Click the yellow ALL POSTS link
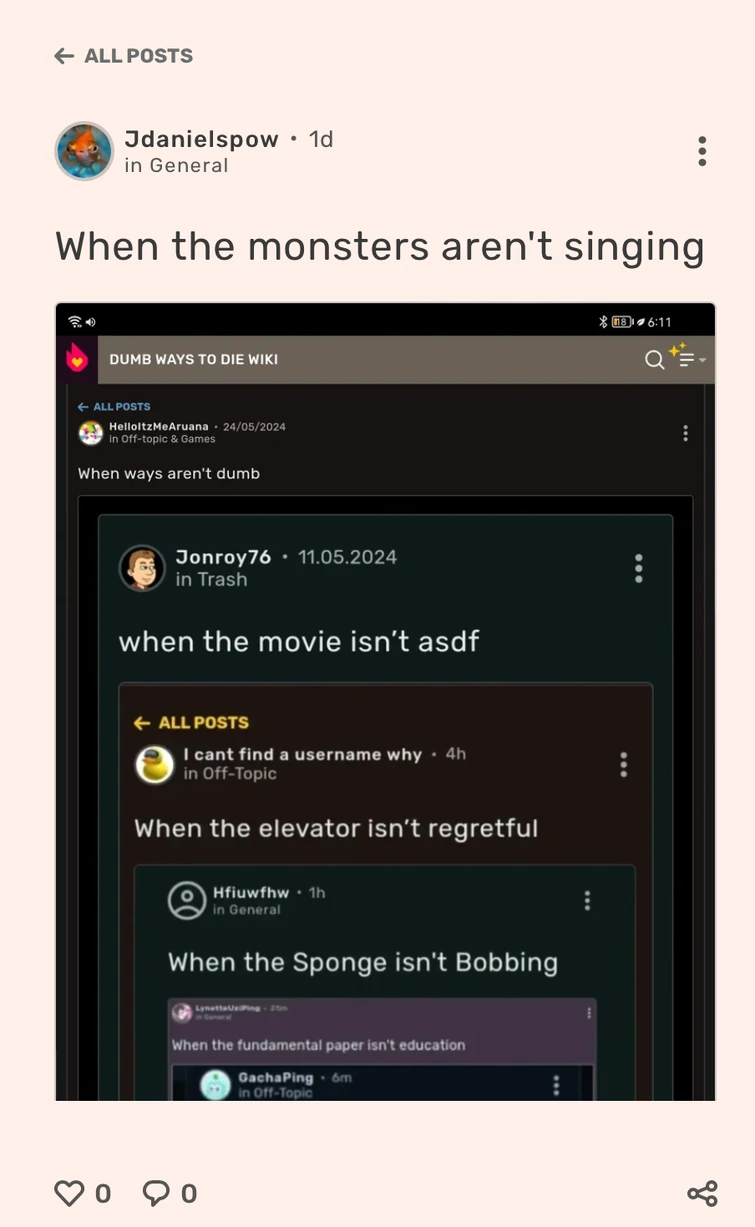Viewport: 755px width, 1227px height. coord(191,722)
